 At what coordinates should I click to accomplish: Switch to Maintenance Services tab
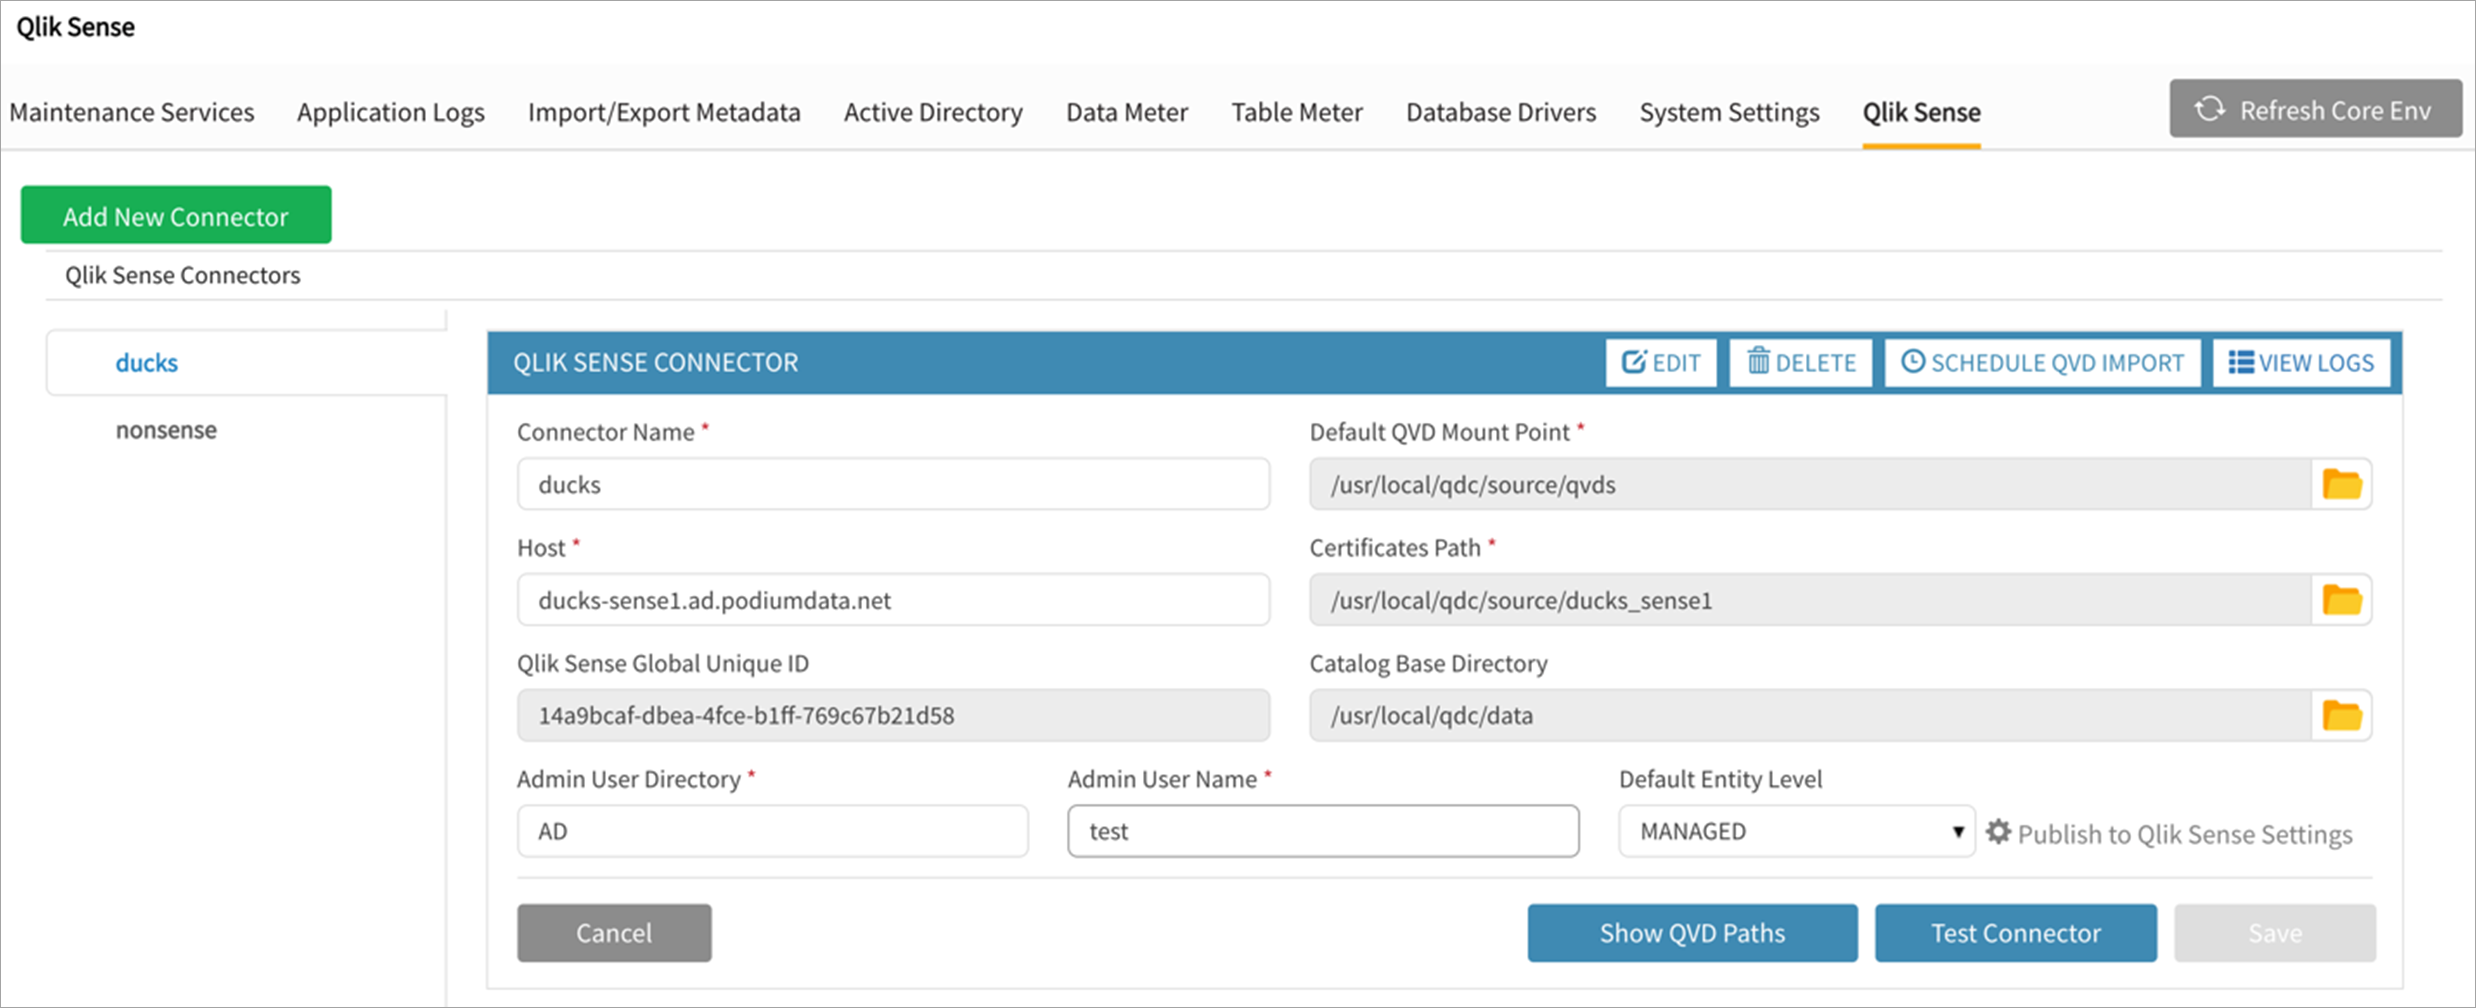[x=132, y=112]
